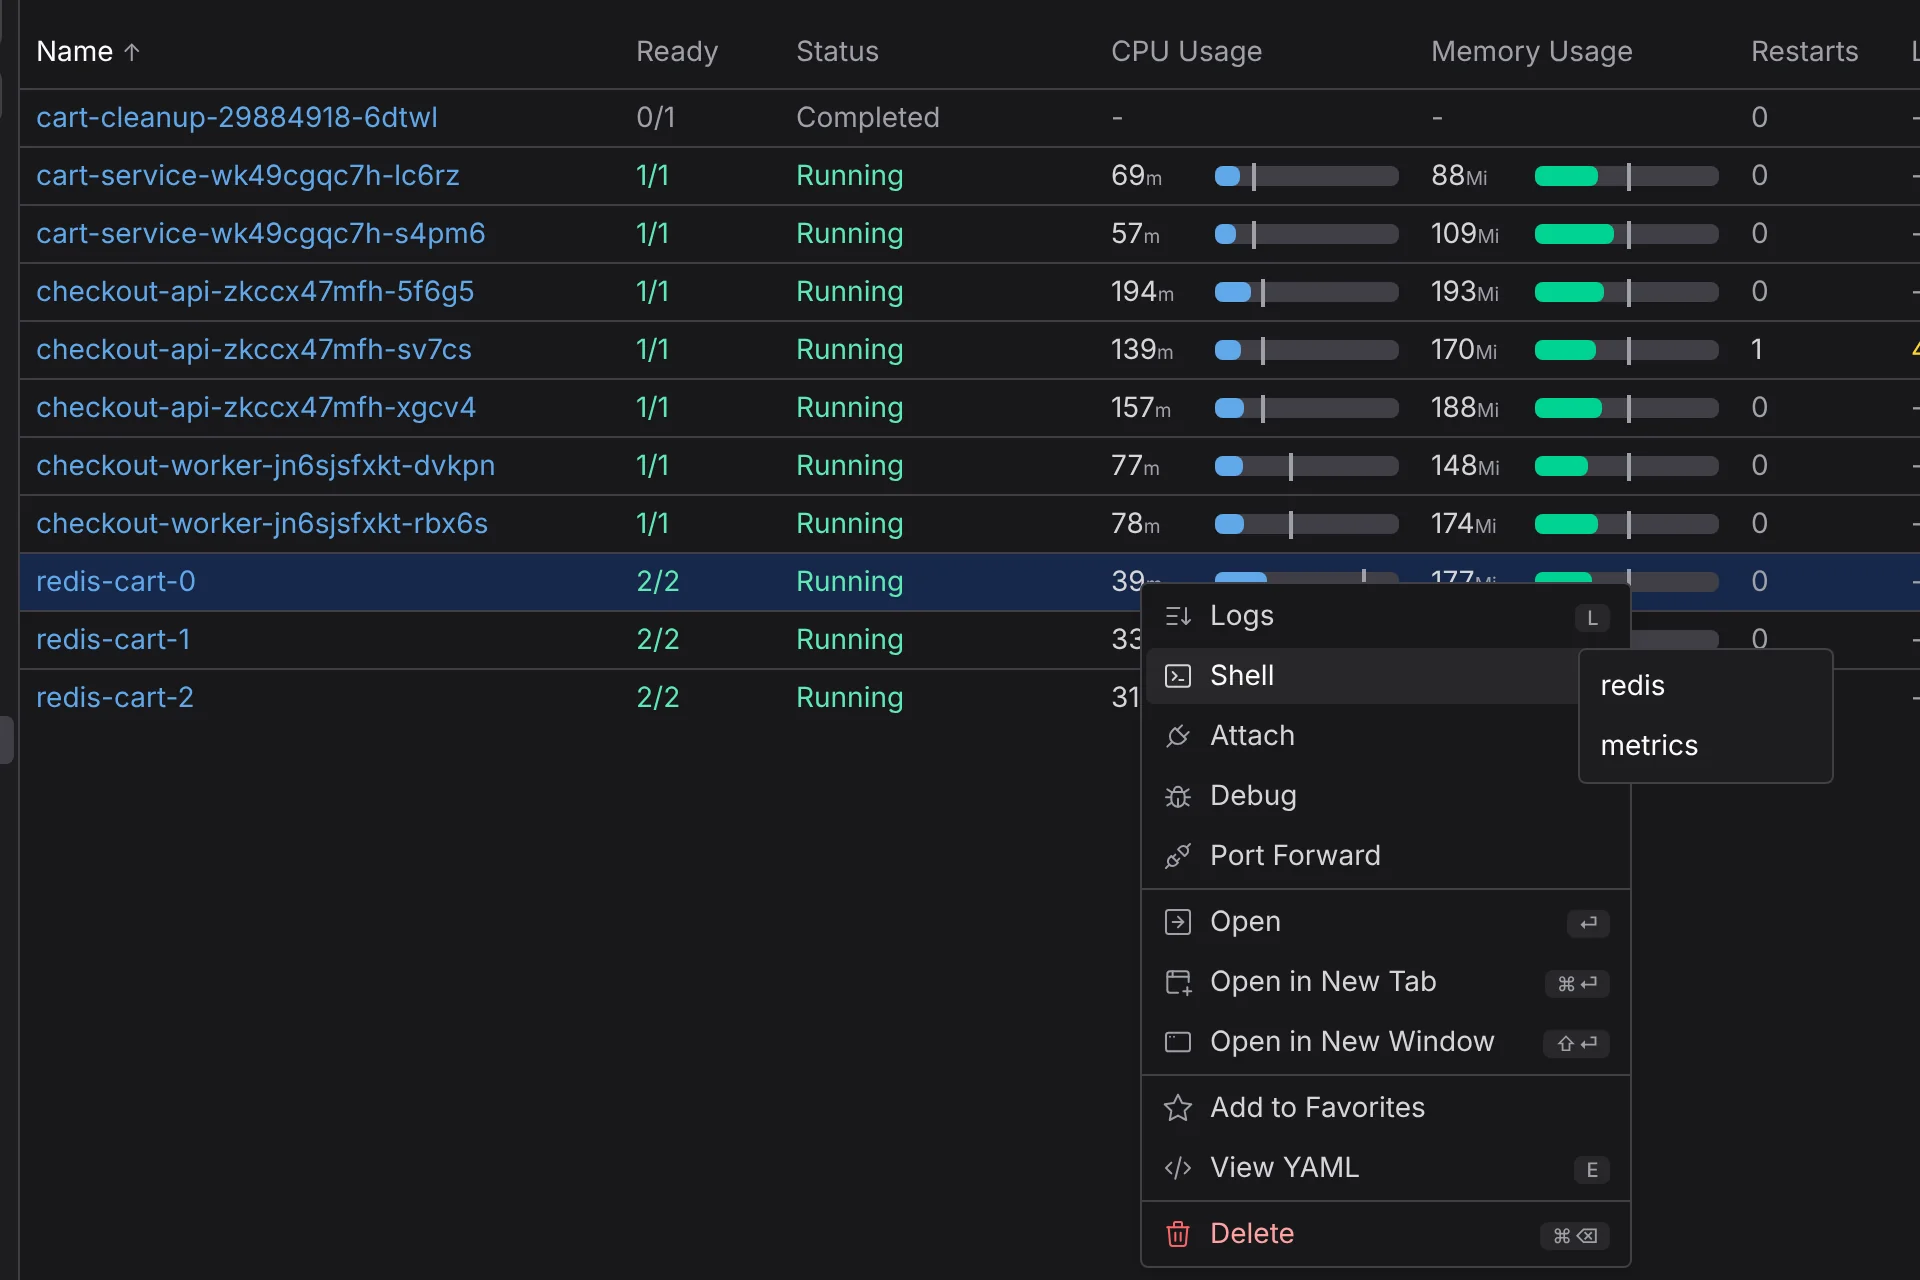Click the Open arrow-box icon

[1178, 922]
